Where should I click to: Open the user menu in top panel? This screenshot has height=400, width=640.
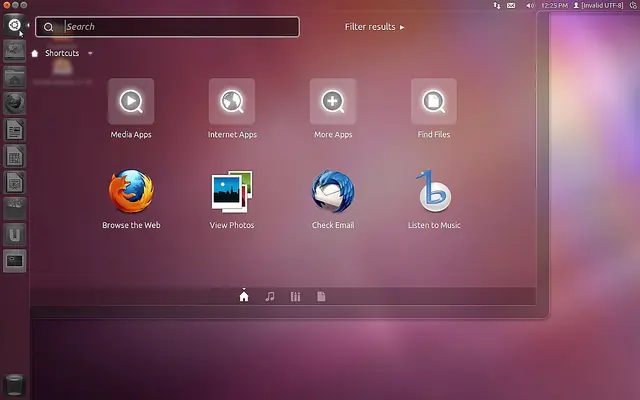coord(598,5)
